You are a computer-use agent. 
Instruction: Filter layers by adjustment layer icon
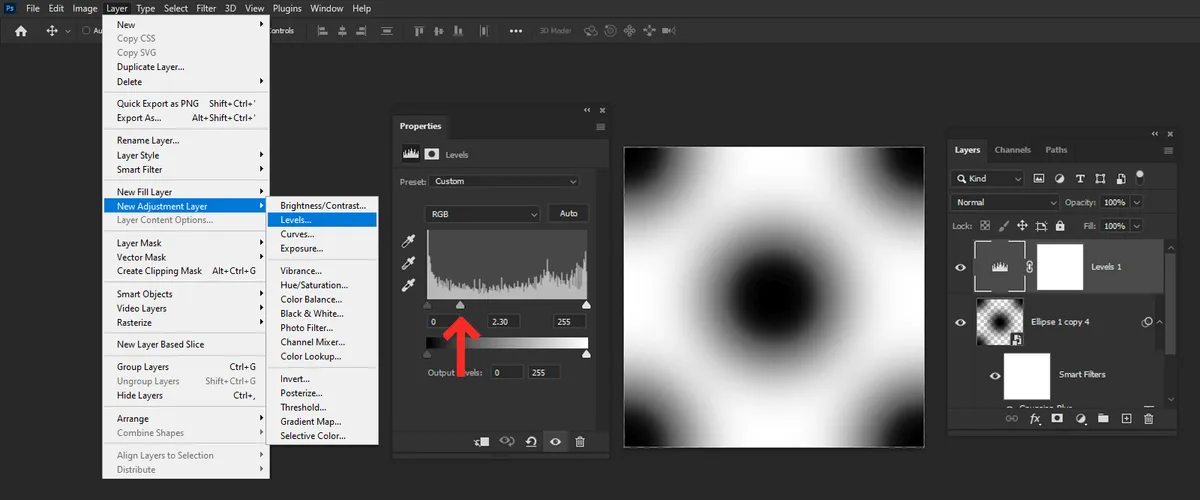1059,178
